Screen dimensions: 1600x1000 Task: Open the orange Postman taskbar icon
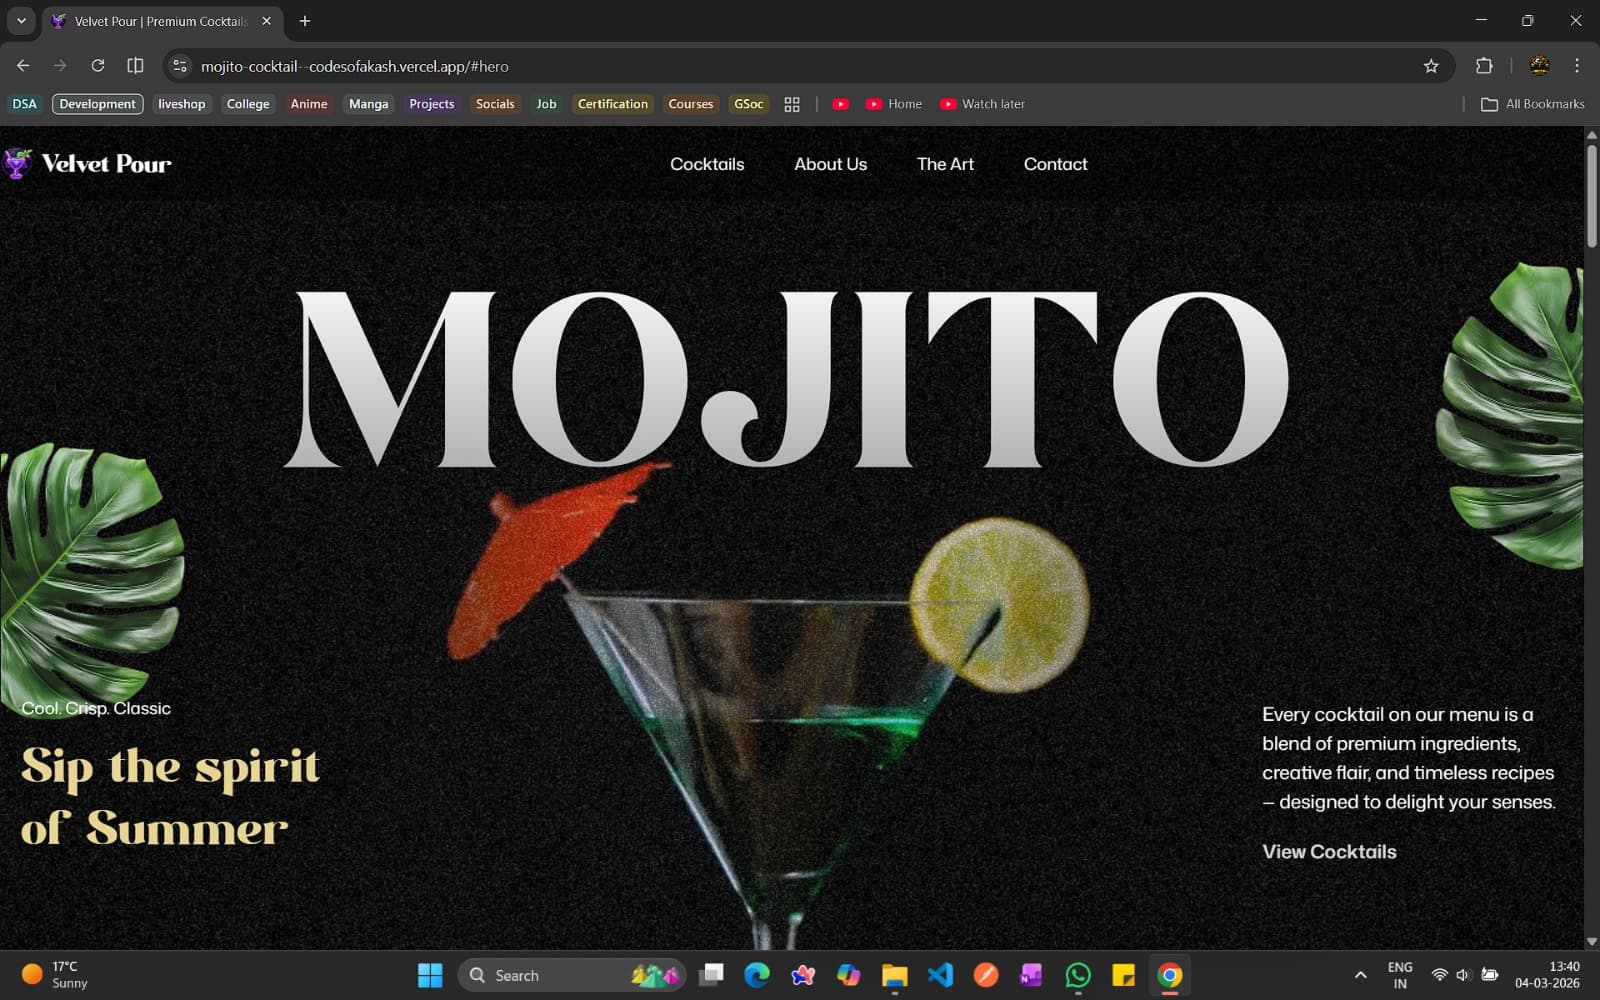click(986, 975)
